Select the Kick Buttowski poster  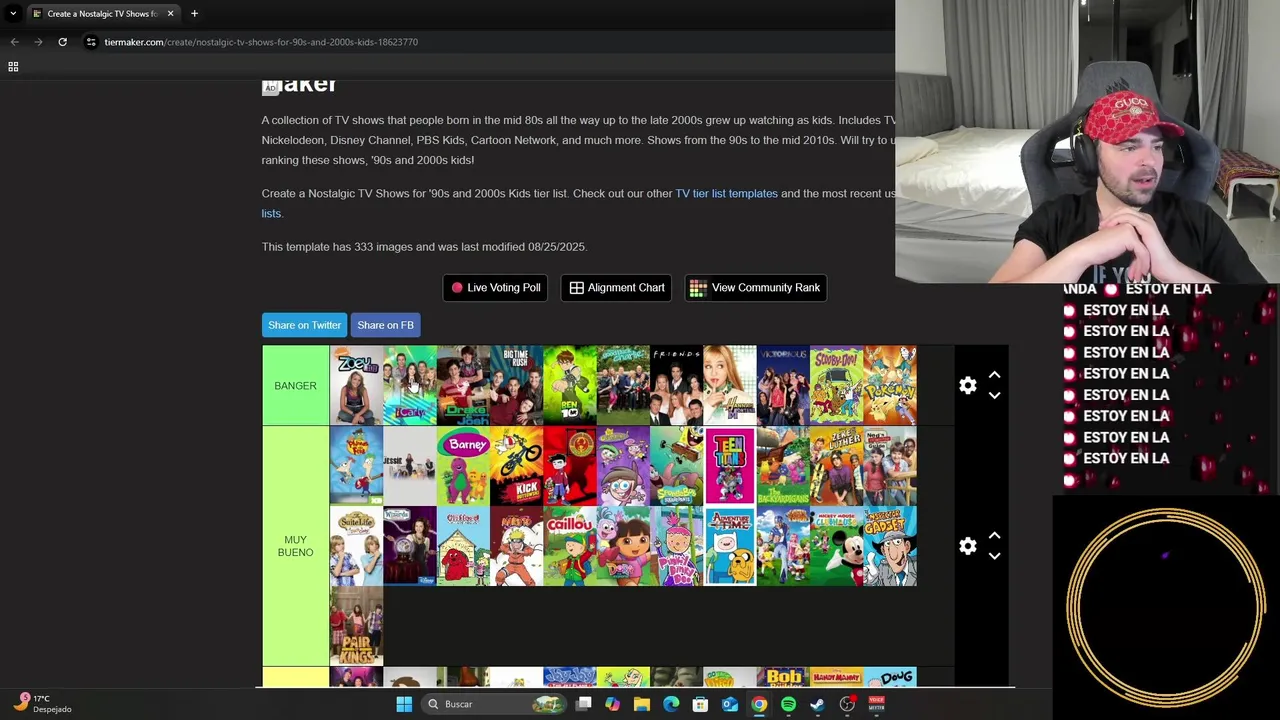pos(516,466)
